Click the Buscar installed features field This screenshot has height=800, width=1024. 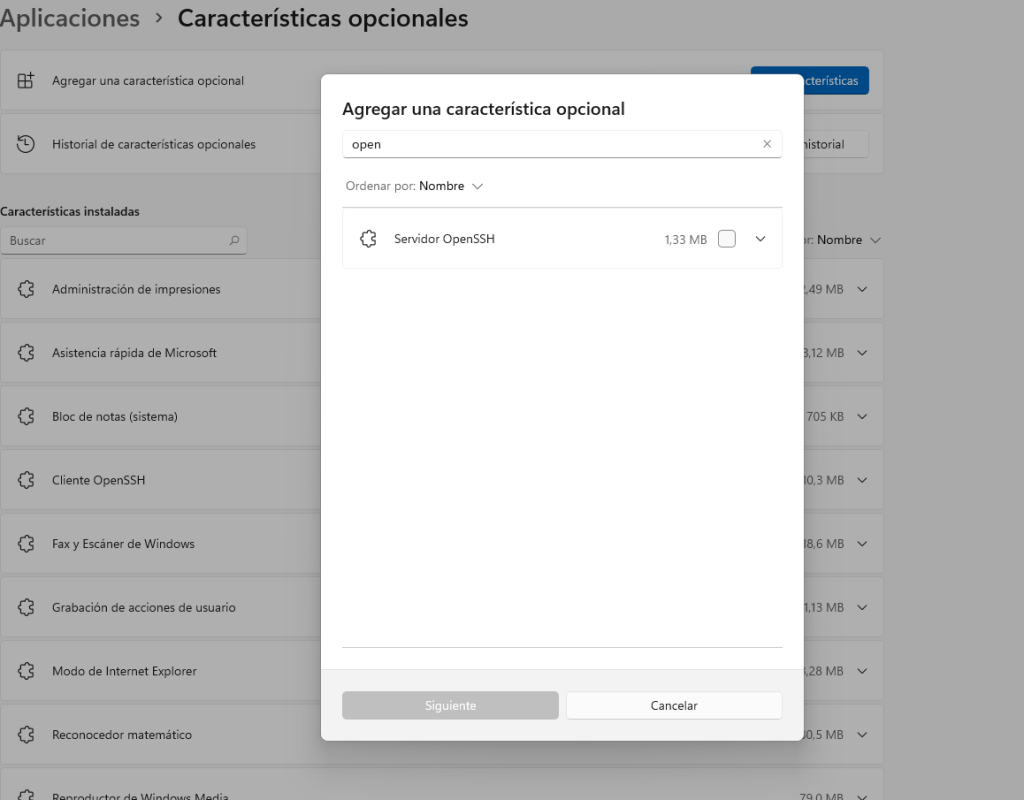[115, 241]
